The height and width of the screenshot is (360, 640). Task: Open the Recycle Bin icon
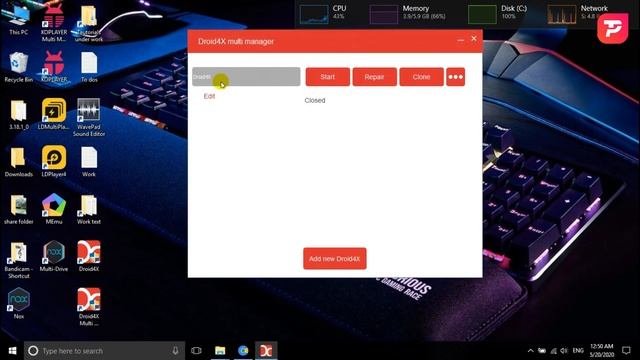pos(18,67)
